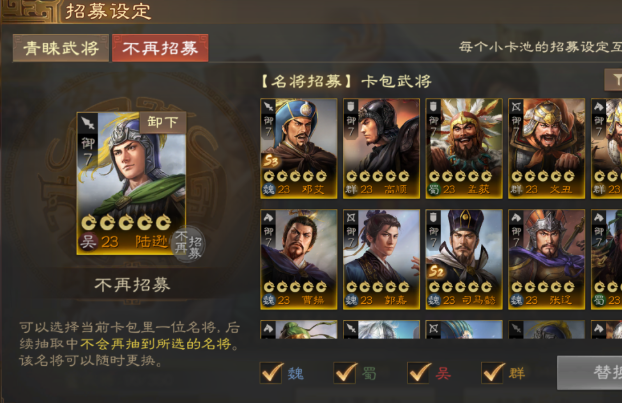
Task: Pick the 文丑 general card
Action: tap(546, 148)
